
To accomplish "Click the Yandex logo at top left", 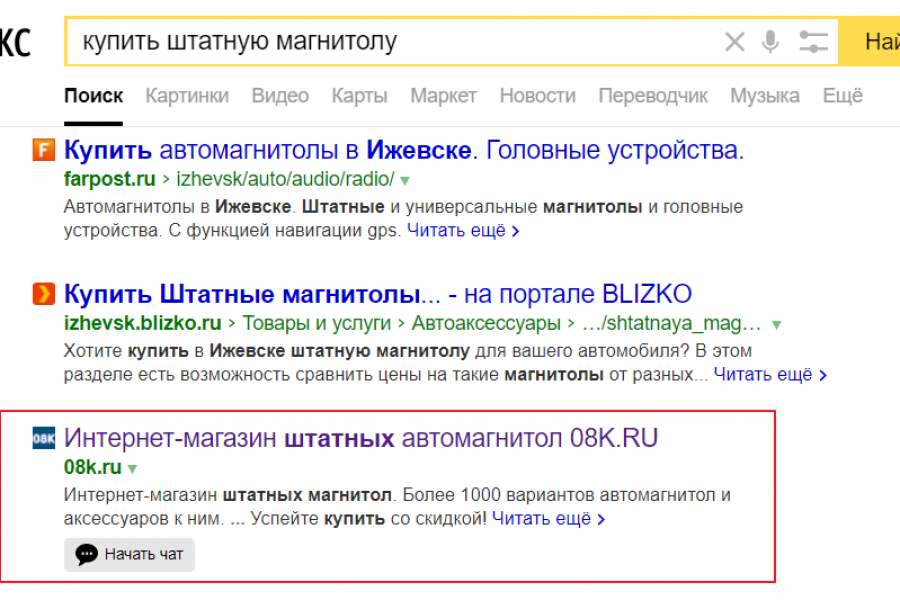I will click(x=15, y=42).
